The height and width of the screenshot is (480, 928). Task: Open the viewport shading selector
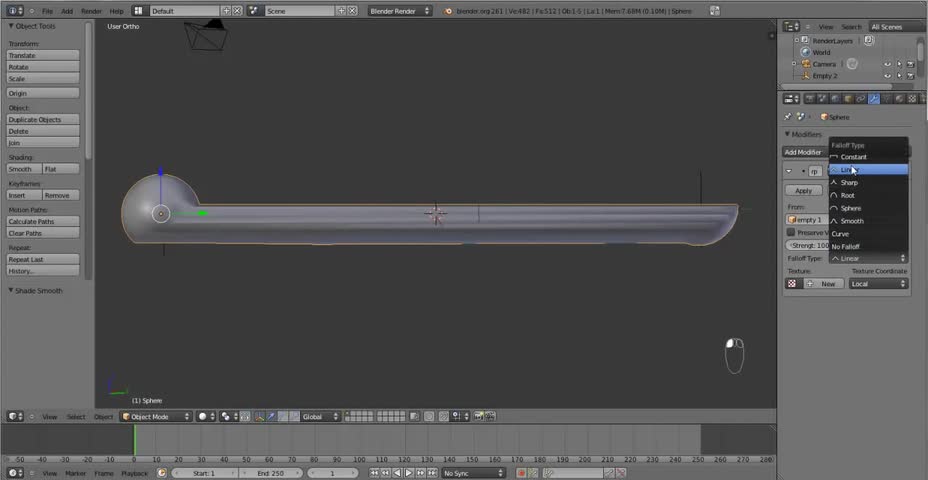pos(205,417)
